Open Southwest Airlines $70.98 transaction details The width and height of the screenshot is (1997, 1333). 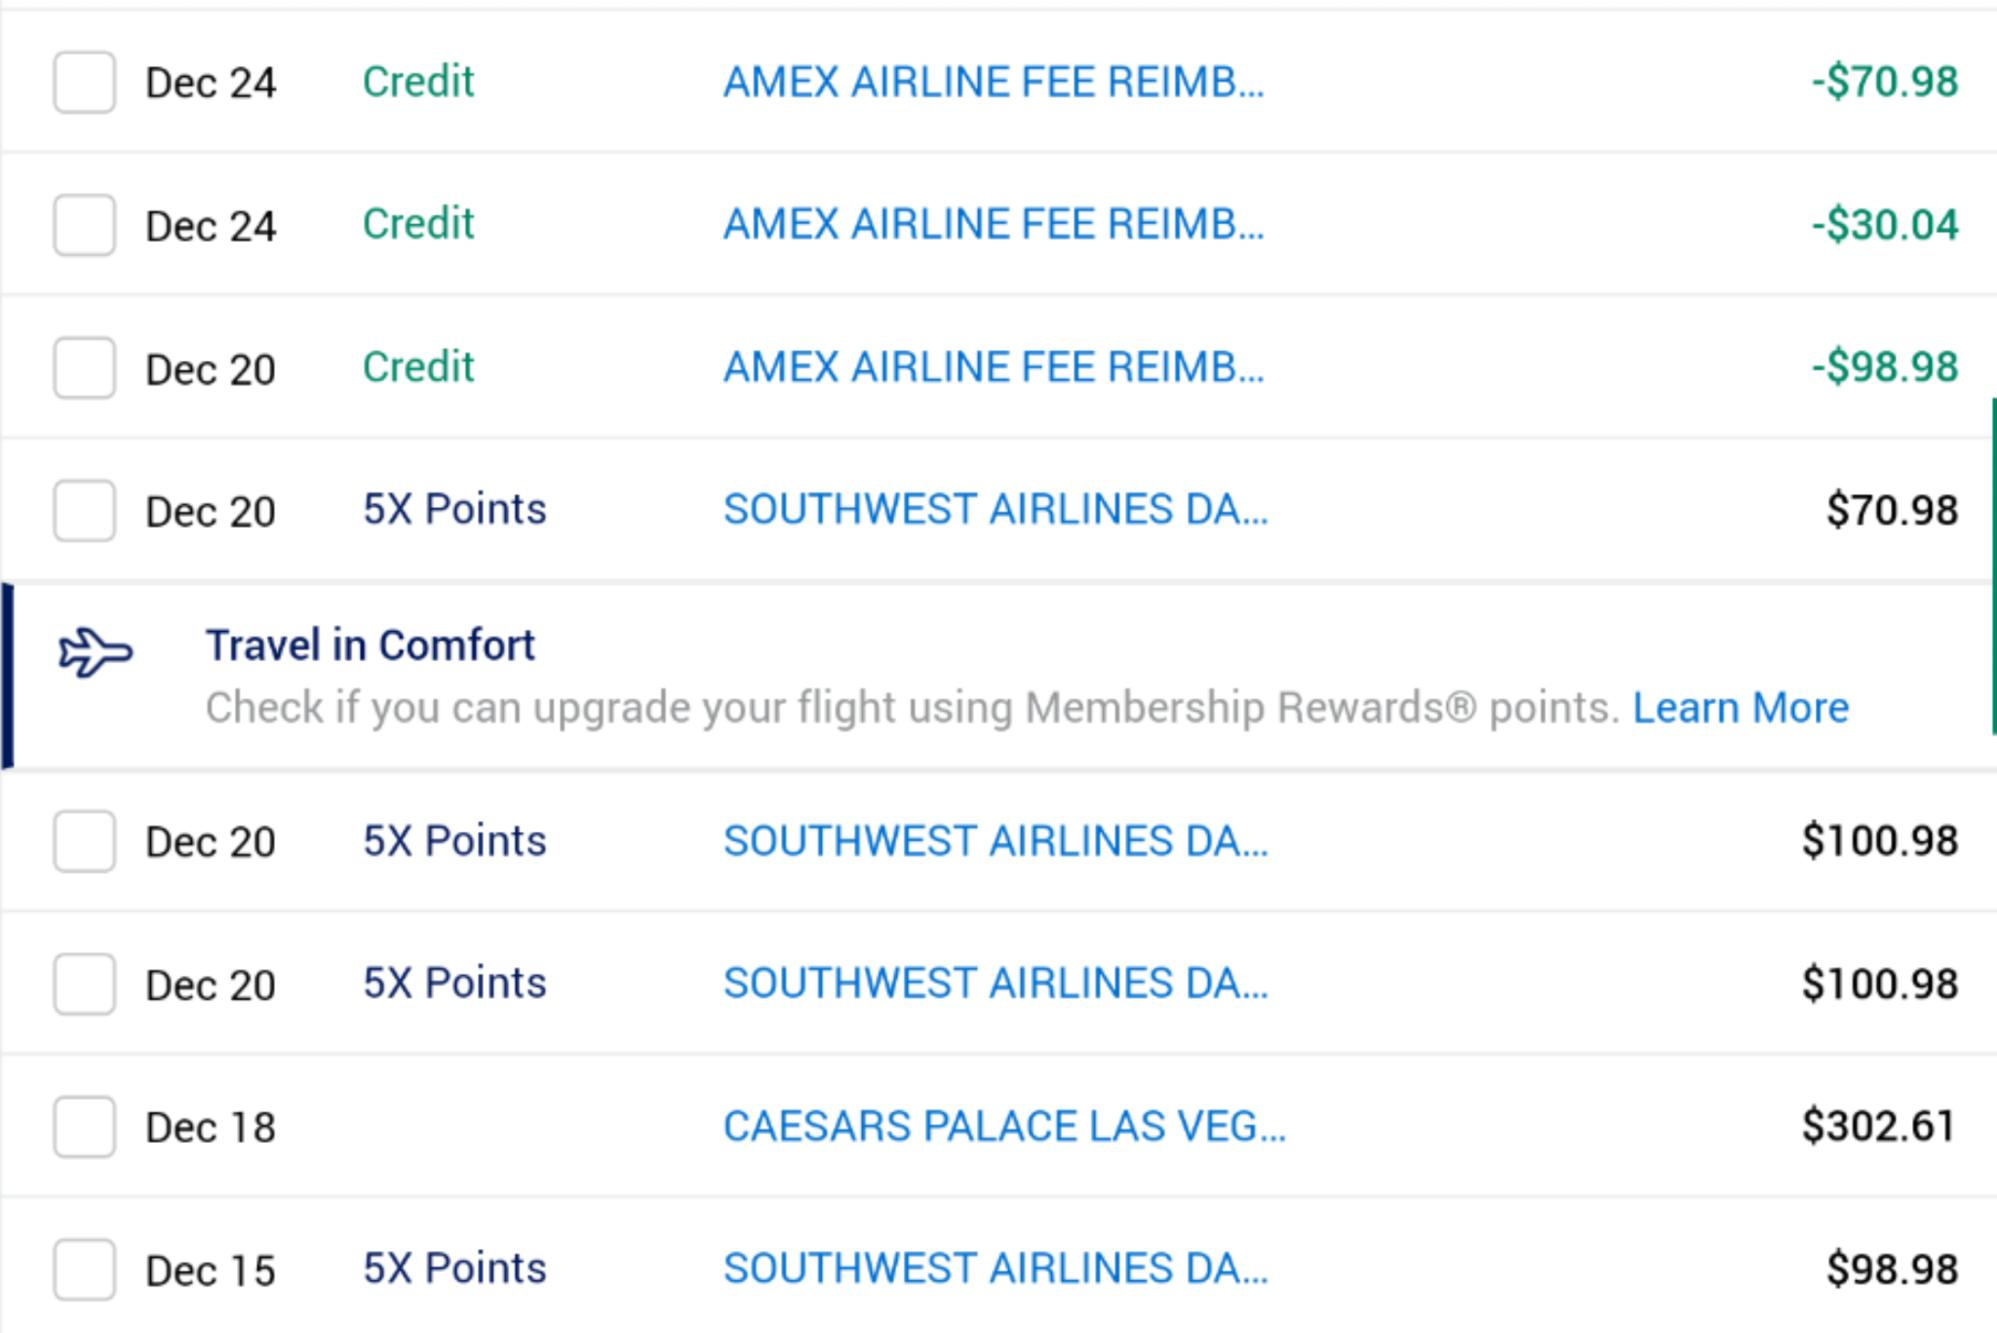(x=995, y=509)
